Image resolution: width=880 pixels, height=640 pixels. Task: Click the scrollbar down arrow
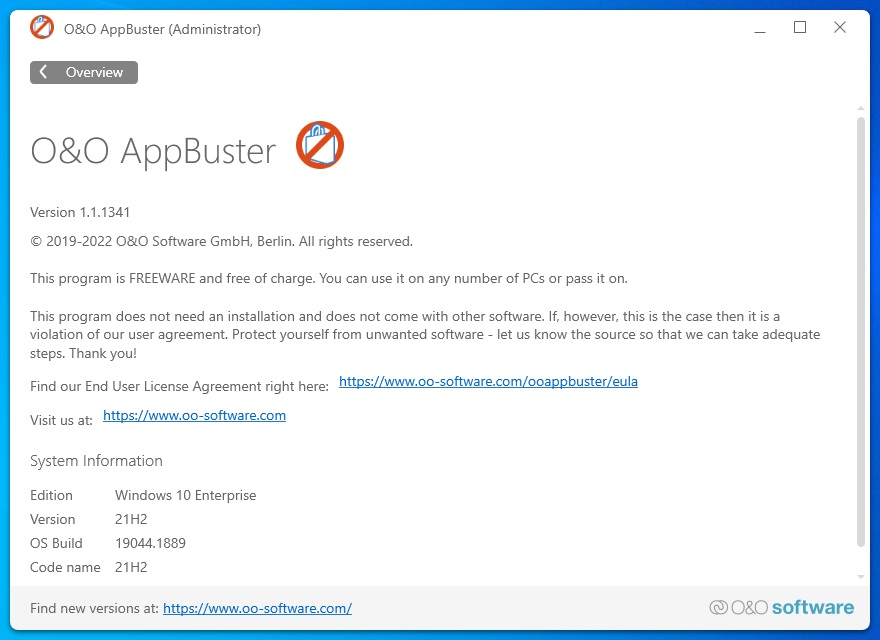861,577
